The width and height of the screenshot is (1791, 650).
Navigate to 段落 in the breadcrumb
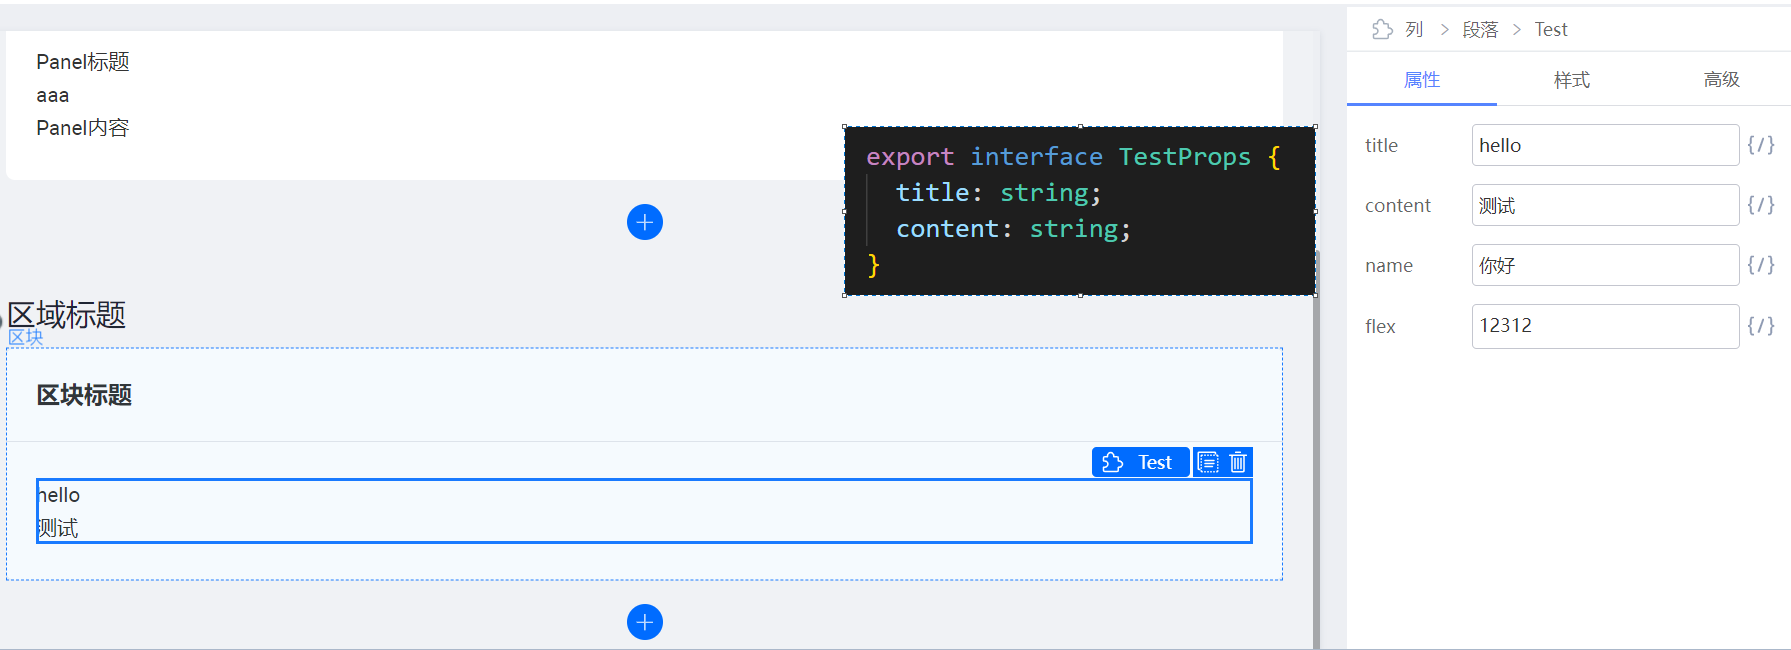1480,30
